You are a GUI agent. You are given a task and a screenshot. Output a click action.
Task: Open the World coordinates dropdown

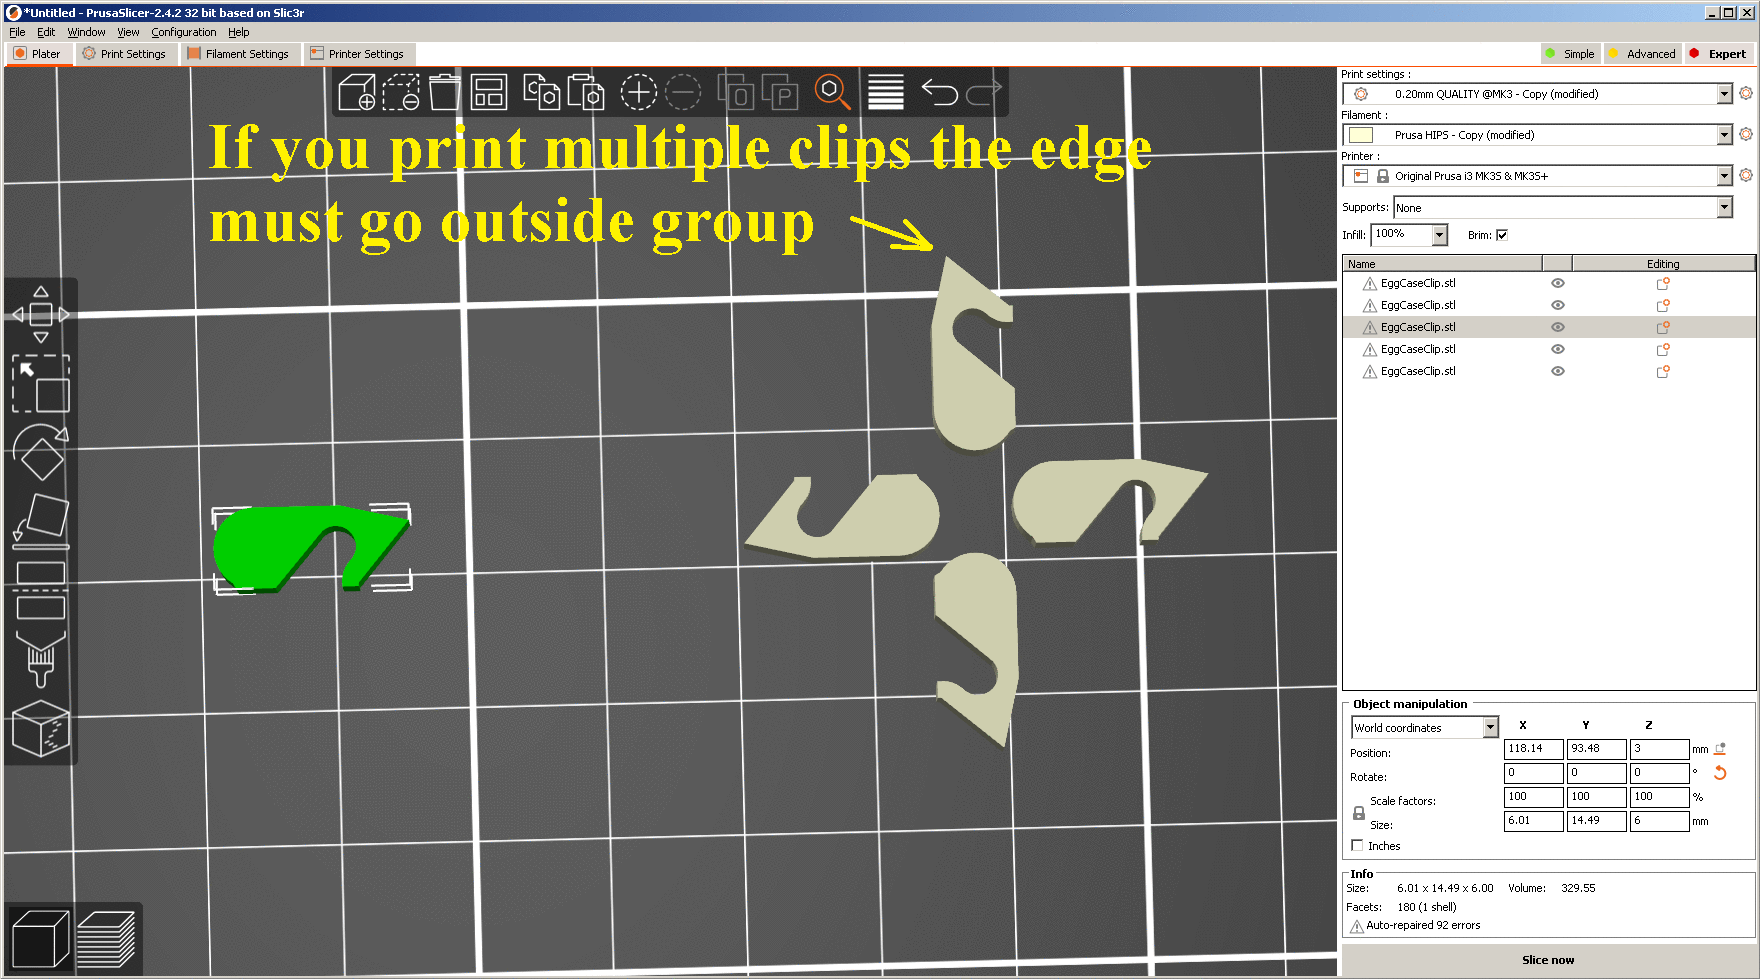1490,728
